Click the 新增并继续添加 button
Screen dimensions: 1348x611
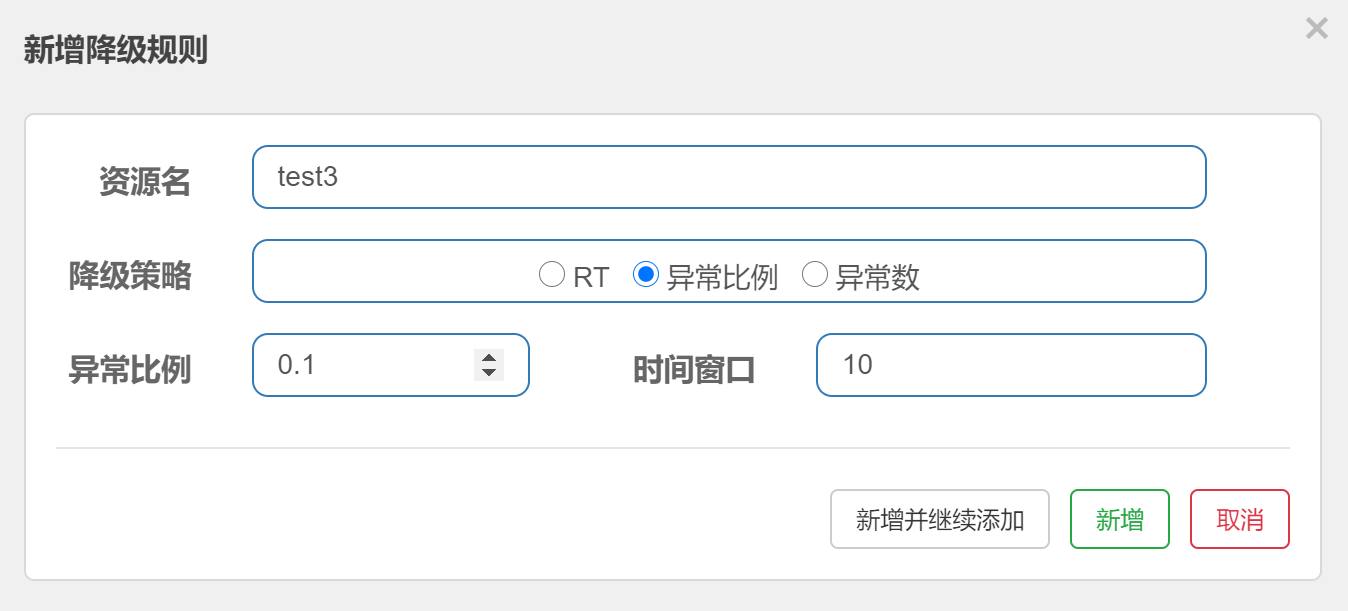940,519
